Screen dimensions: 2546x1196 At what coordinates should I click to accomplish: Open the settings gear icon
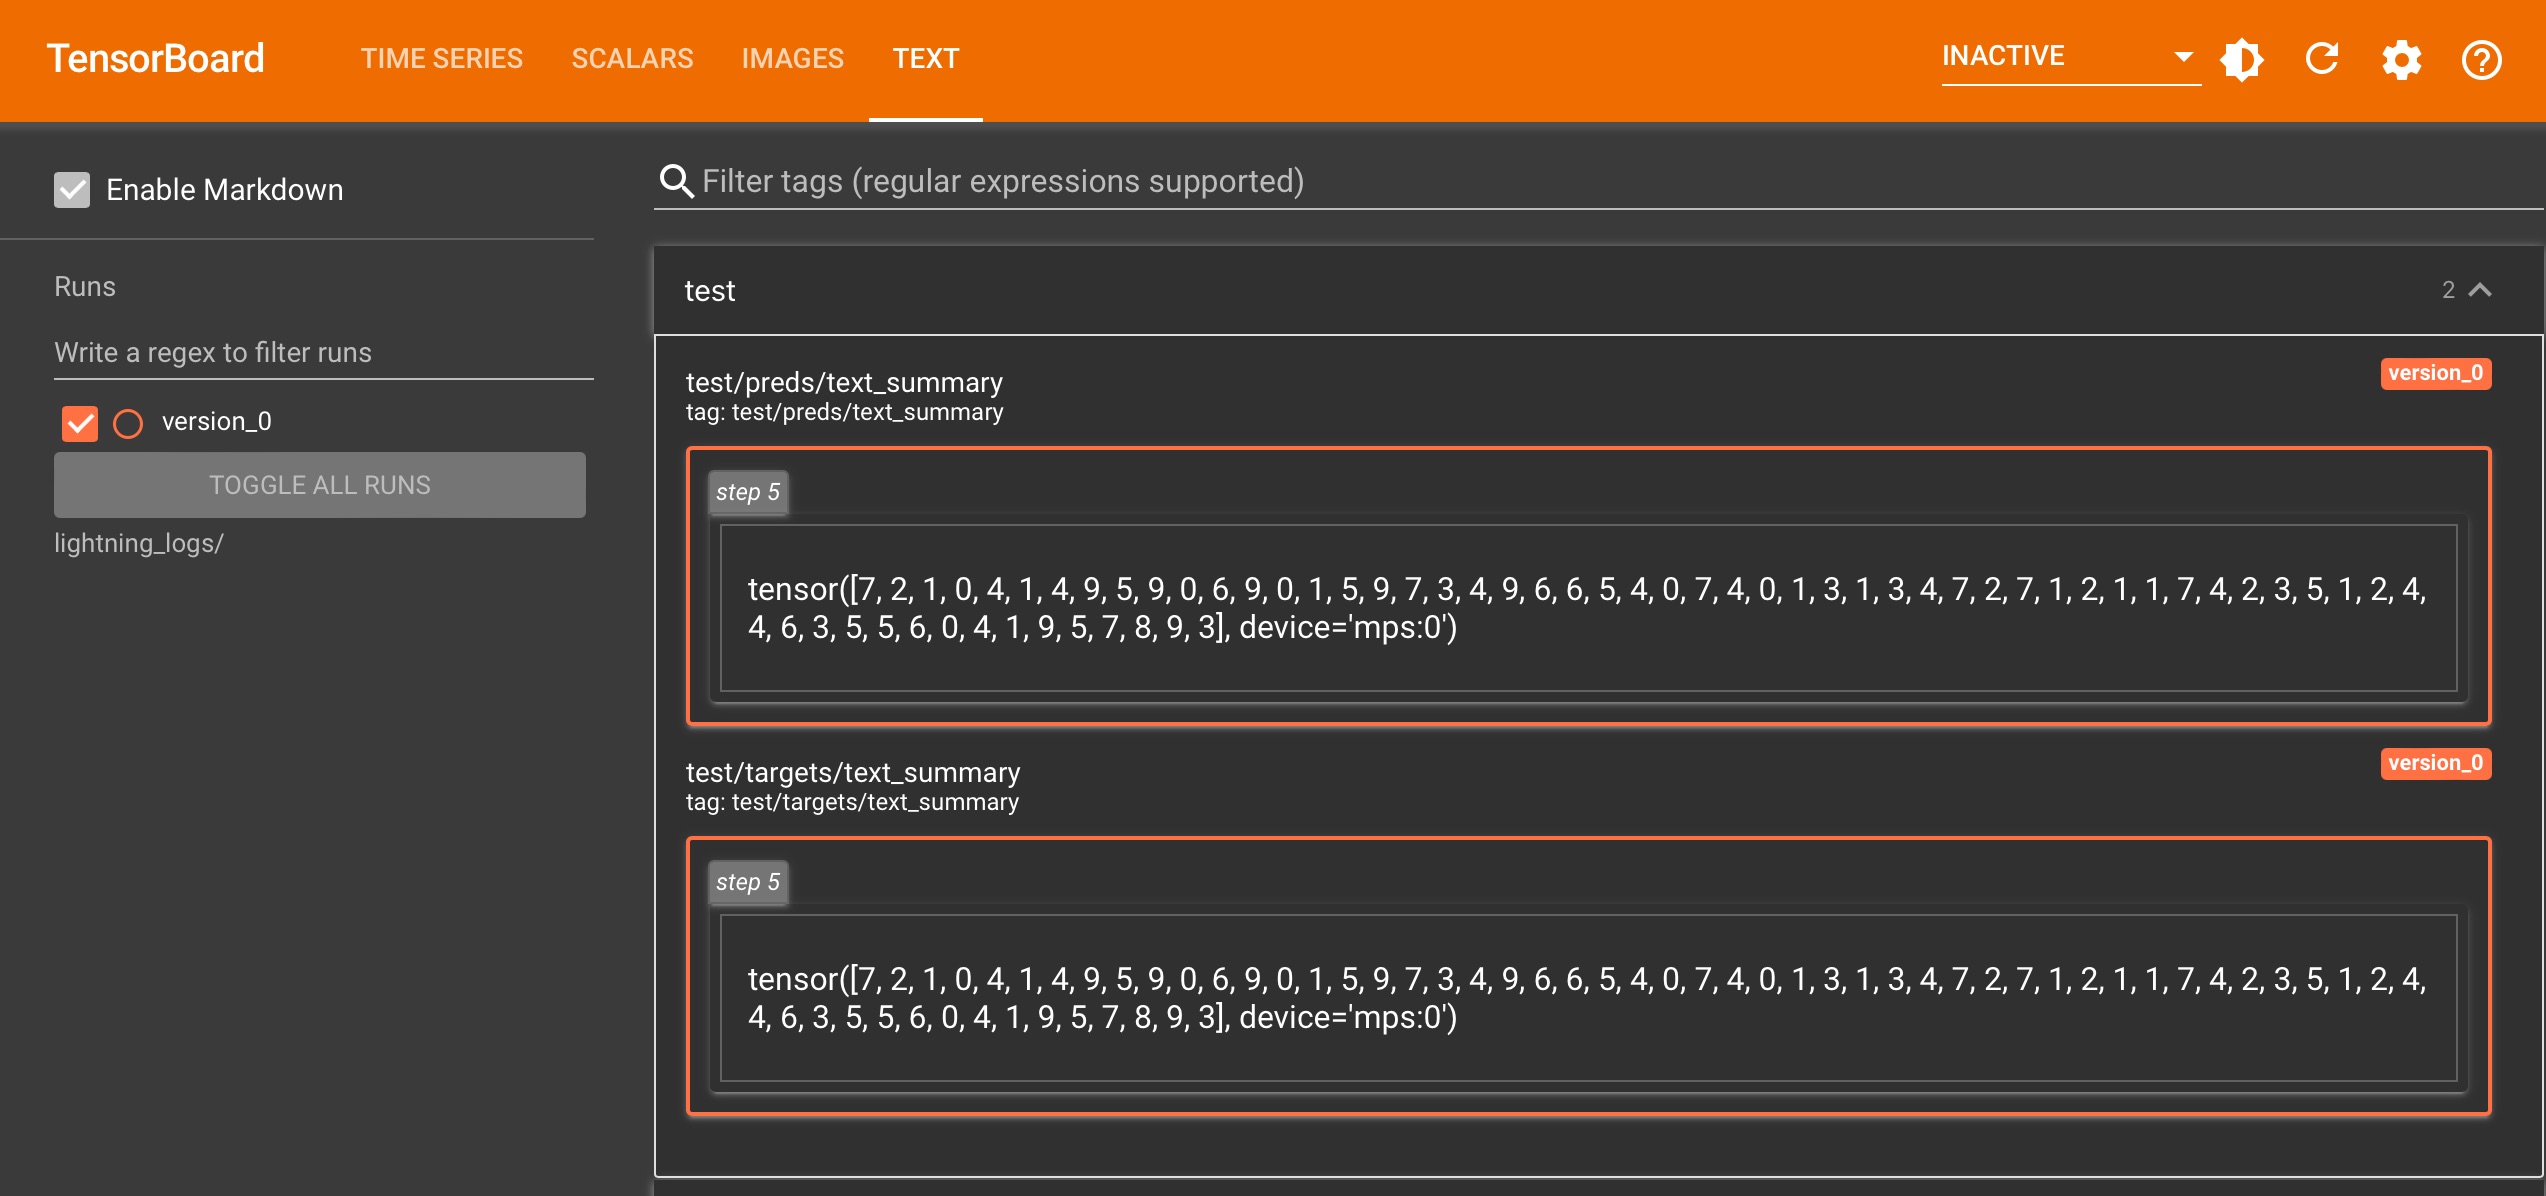pyautogui.click(x=2401, y=60)
